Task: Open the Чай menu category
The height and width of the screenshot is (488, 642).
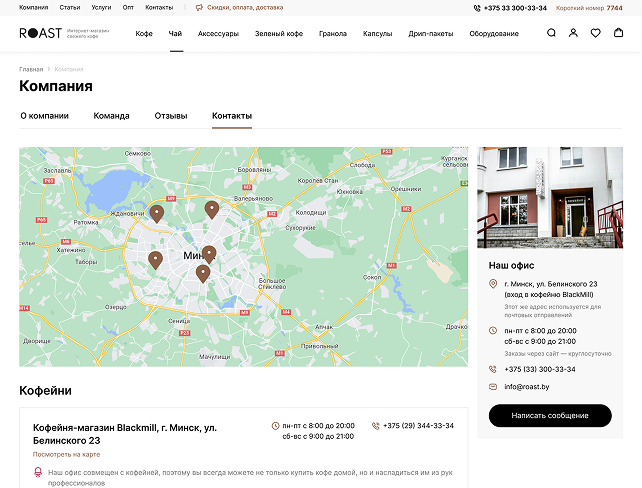Action: pyautogui.click(x=176, y=34)
